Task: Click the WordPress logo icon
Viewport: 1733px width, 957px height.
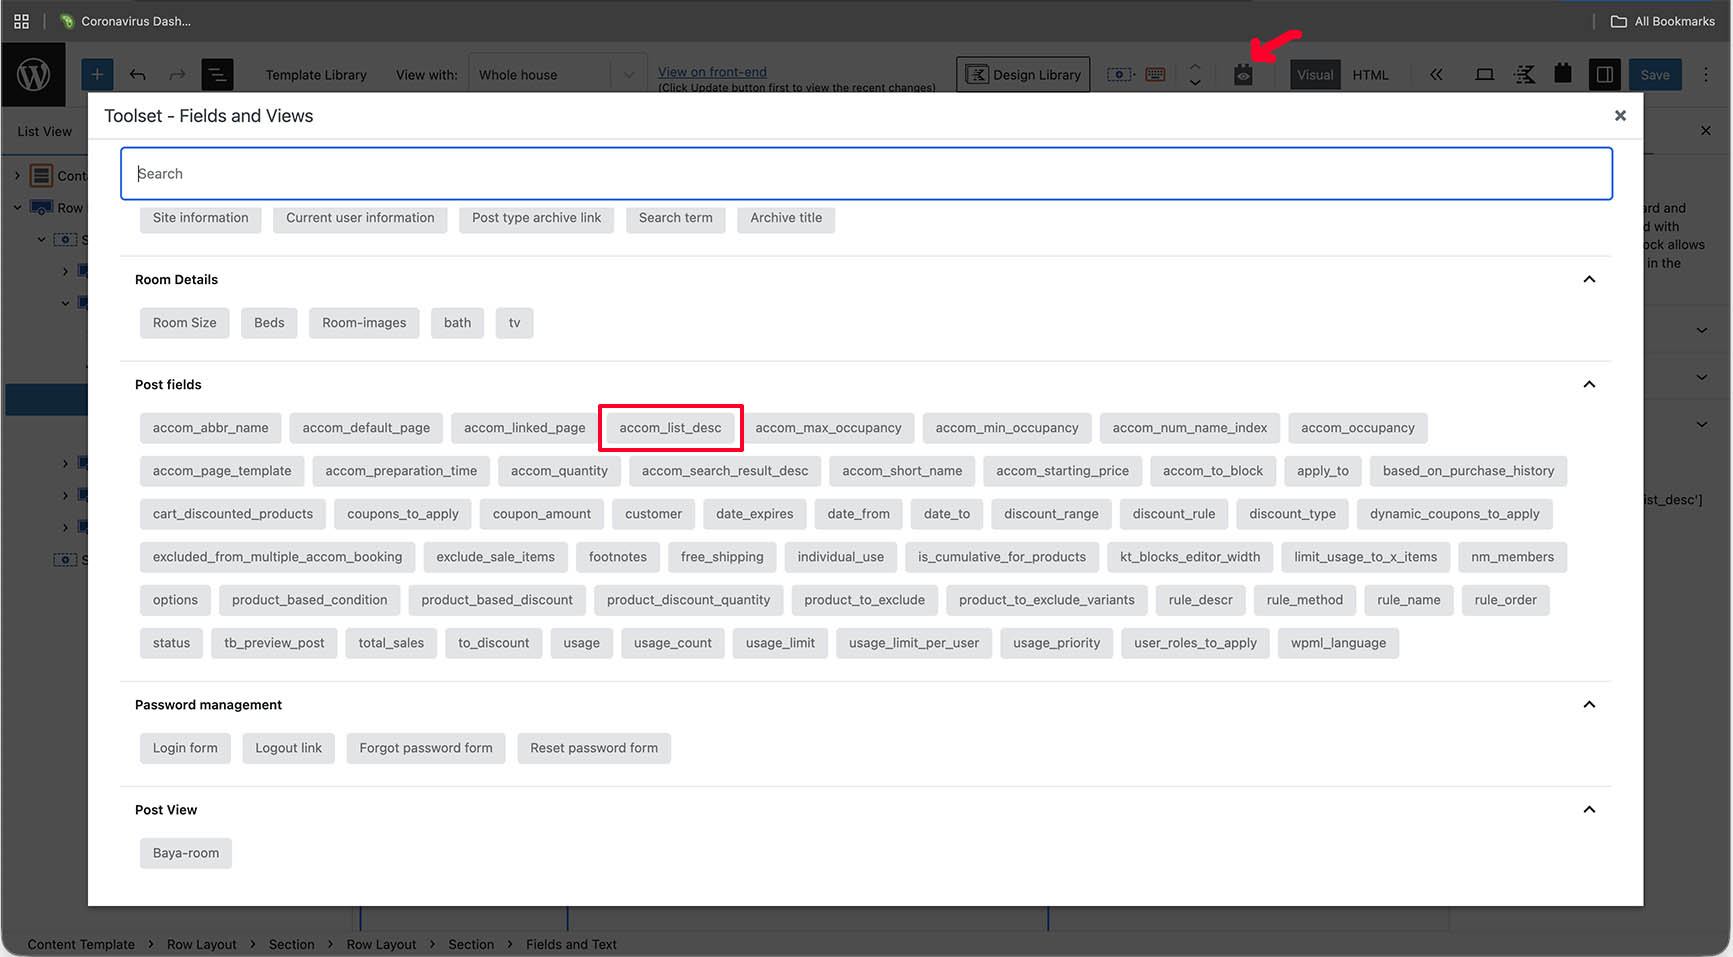Action: click(x=33, y=74)
